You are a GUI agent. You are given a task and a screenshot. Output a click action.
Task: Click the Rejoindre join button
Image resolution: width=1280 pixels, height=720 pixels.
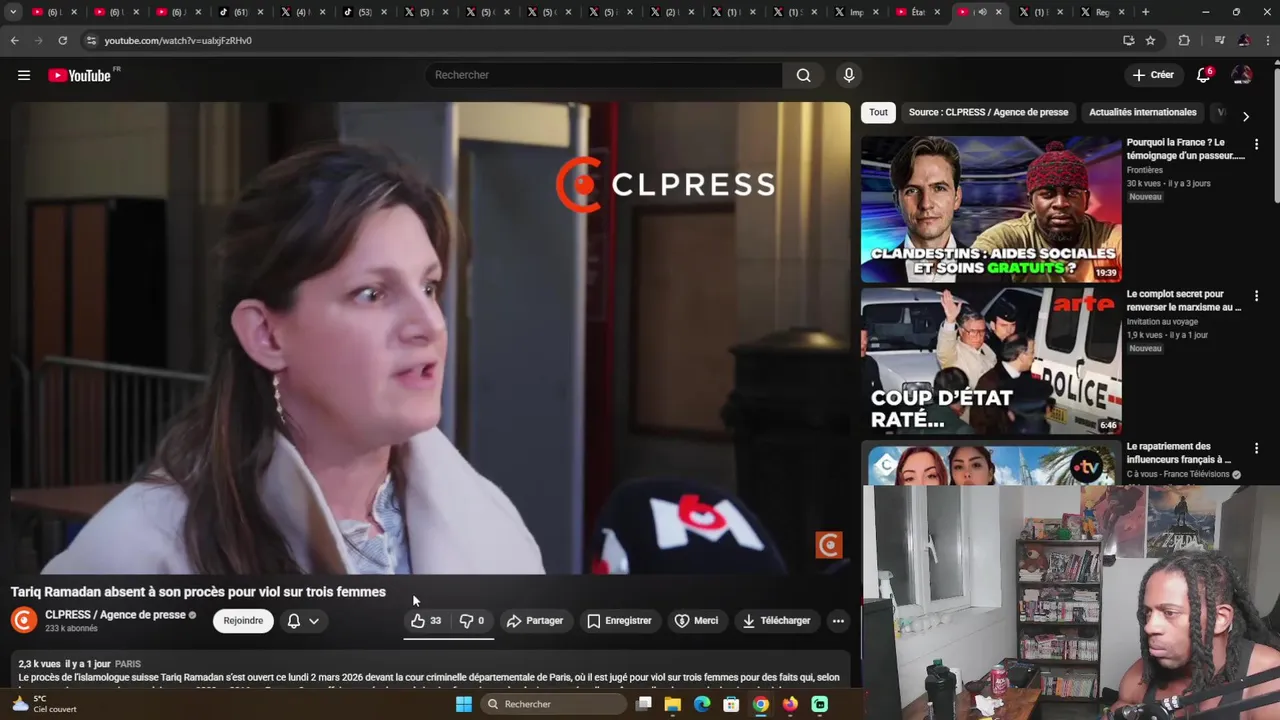[x=243, y=621]
